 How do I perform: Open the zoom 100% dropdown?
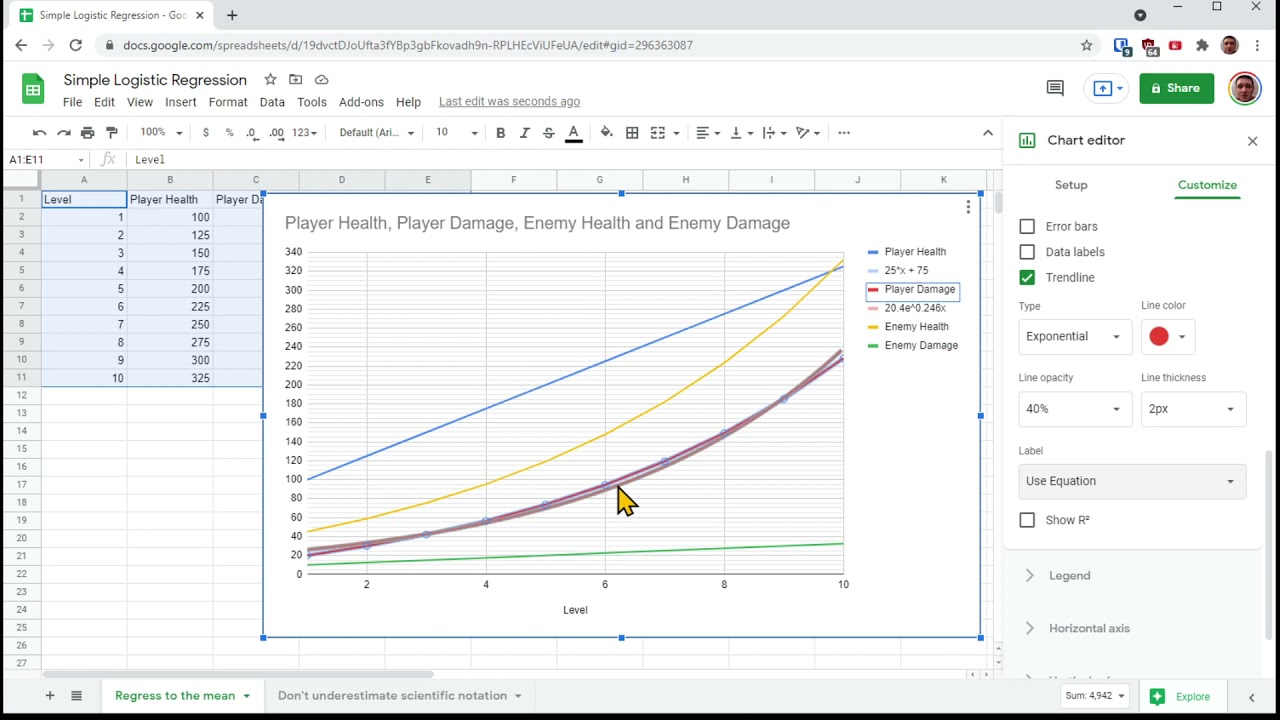point(161,132)
